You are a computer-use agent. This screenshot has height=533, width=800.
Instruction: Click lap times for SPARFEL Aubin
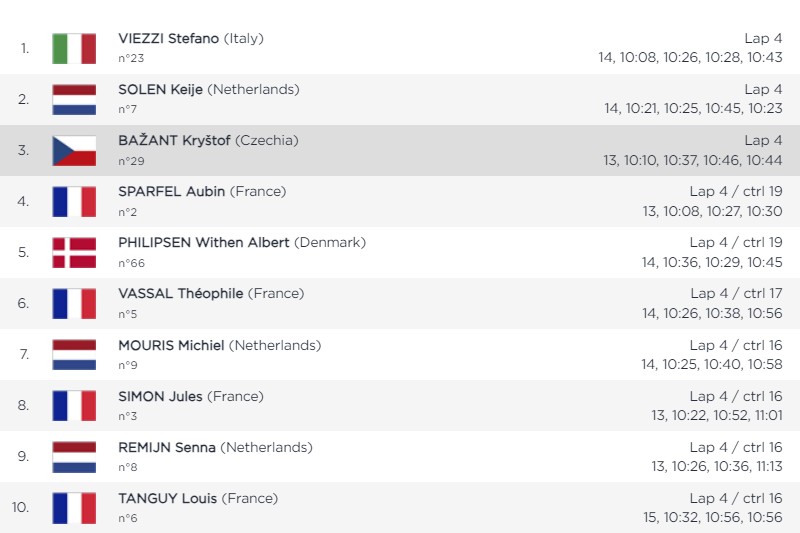[x=712, y=211]
